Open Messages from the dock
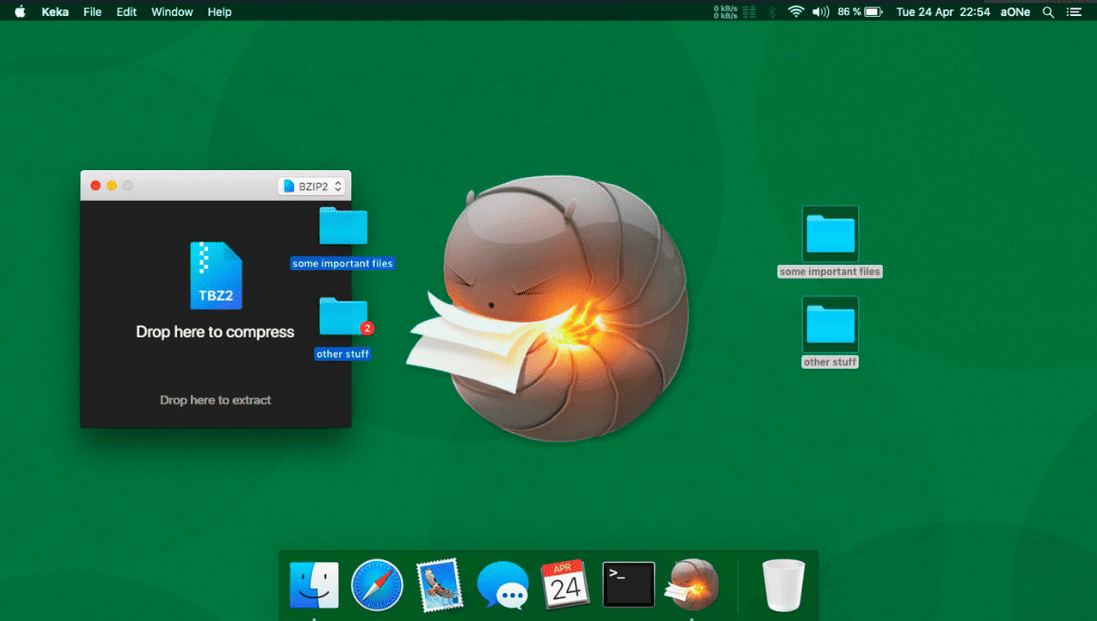Image resolution: width=1097 pixels, height=621 pixels. point(502,585)
